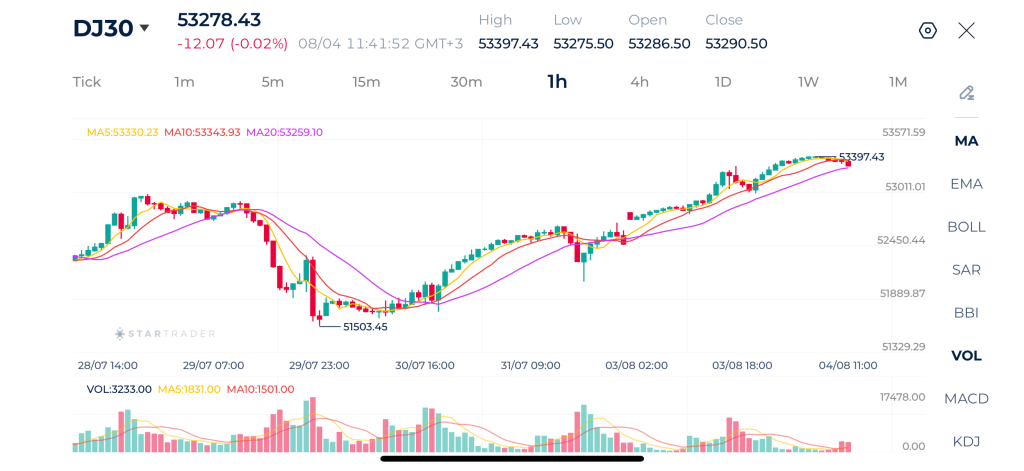1024x471 pixels.
Task: Click the 51503.45 low price marker
Action: pos(365,327)
